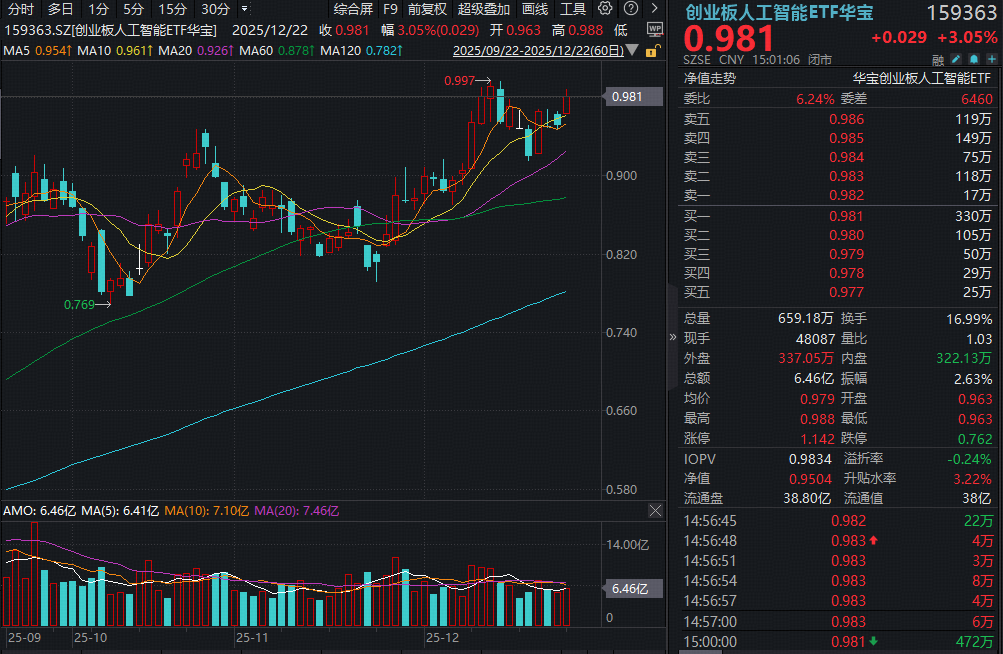Select the 15分 period tab
The image size is (1003, 654).
tap(172, 9)
